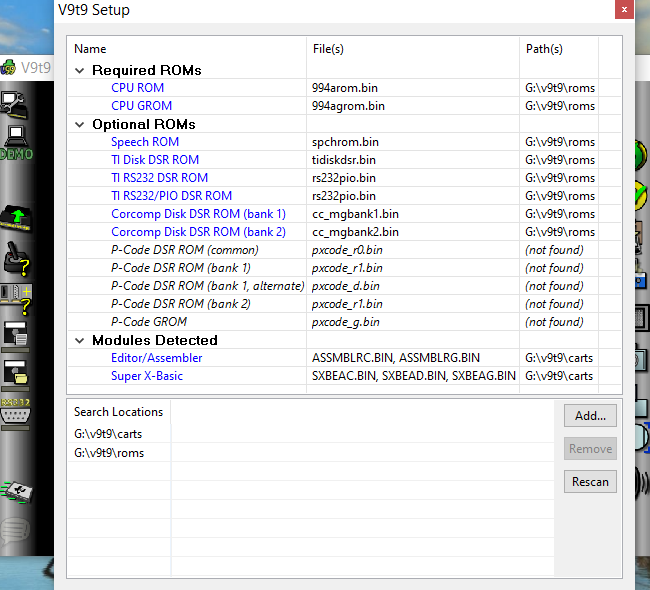This screenshot has height=590, width=650.
Task: Click the disk drive icon showing a file list
Action: coord(16,336)
